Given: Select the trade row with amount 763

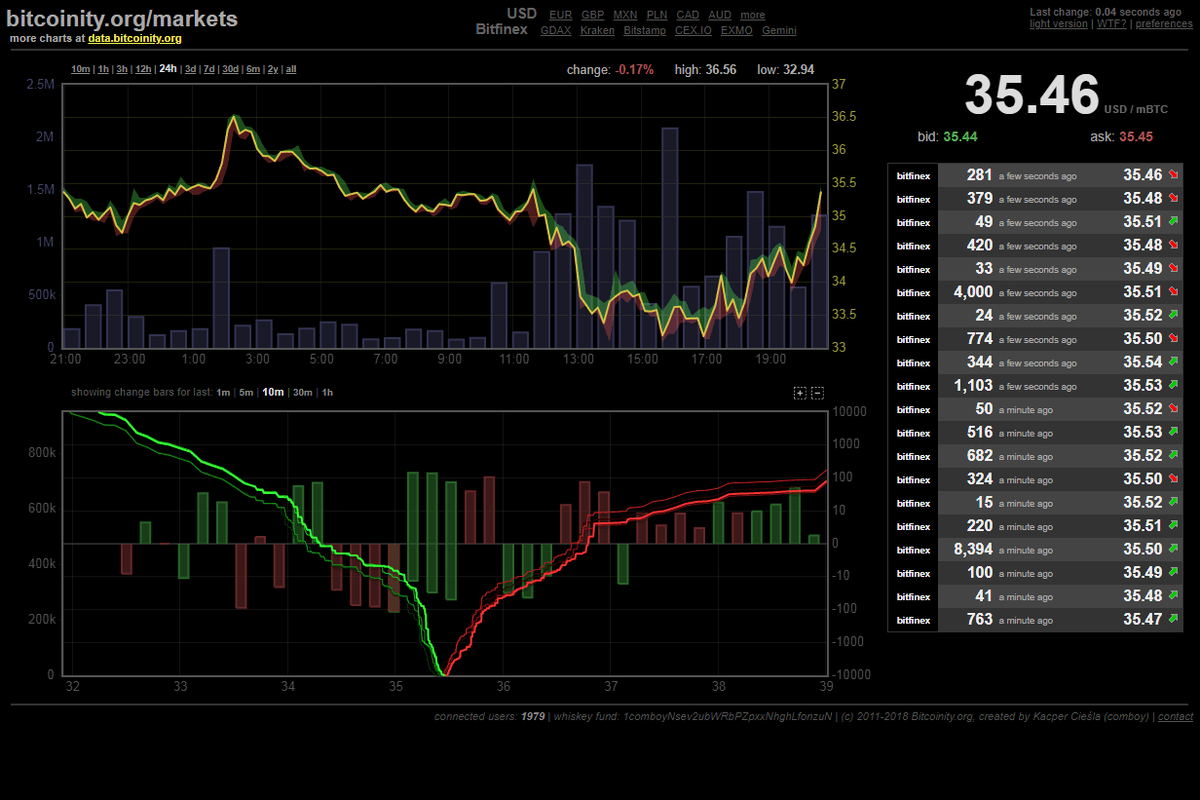Looking at the screenshot, I should pyautogui.click(x=1035, y=620).
